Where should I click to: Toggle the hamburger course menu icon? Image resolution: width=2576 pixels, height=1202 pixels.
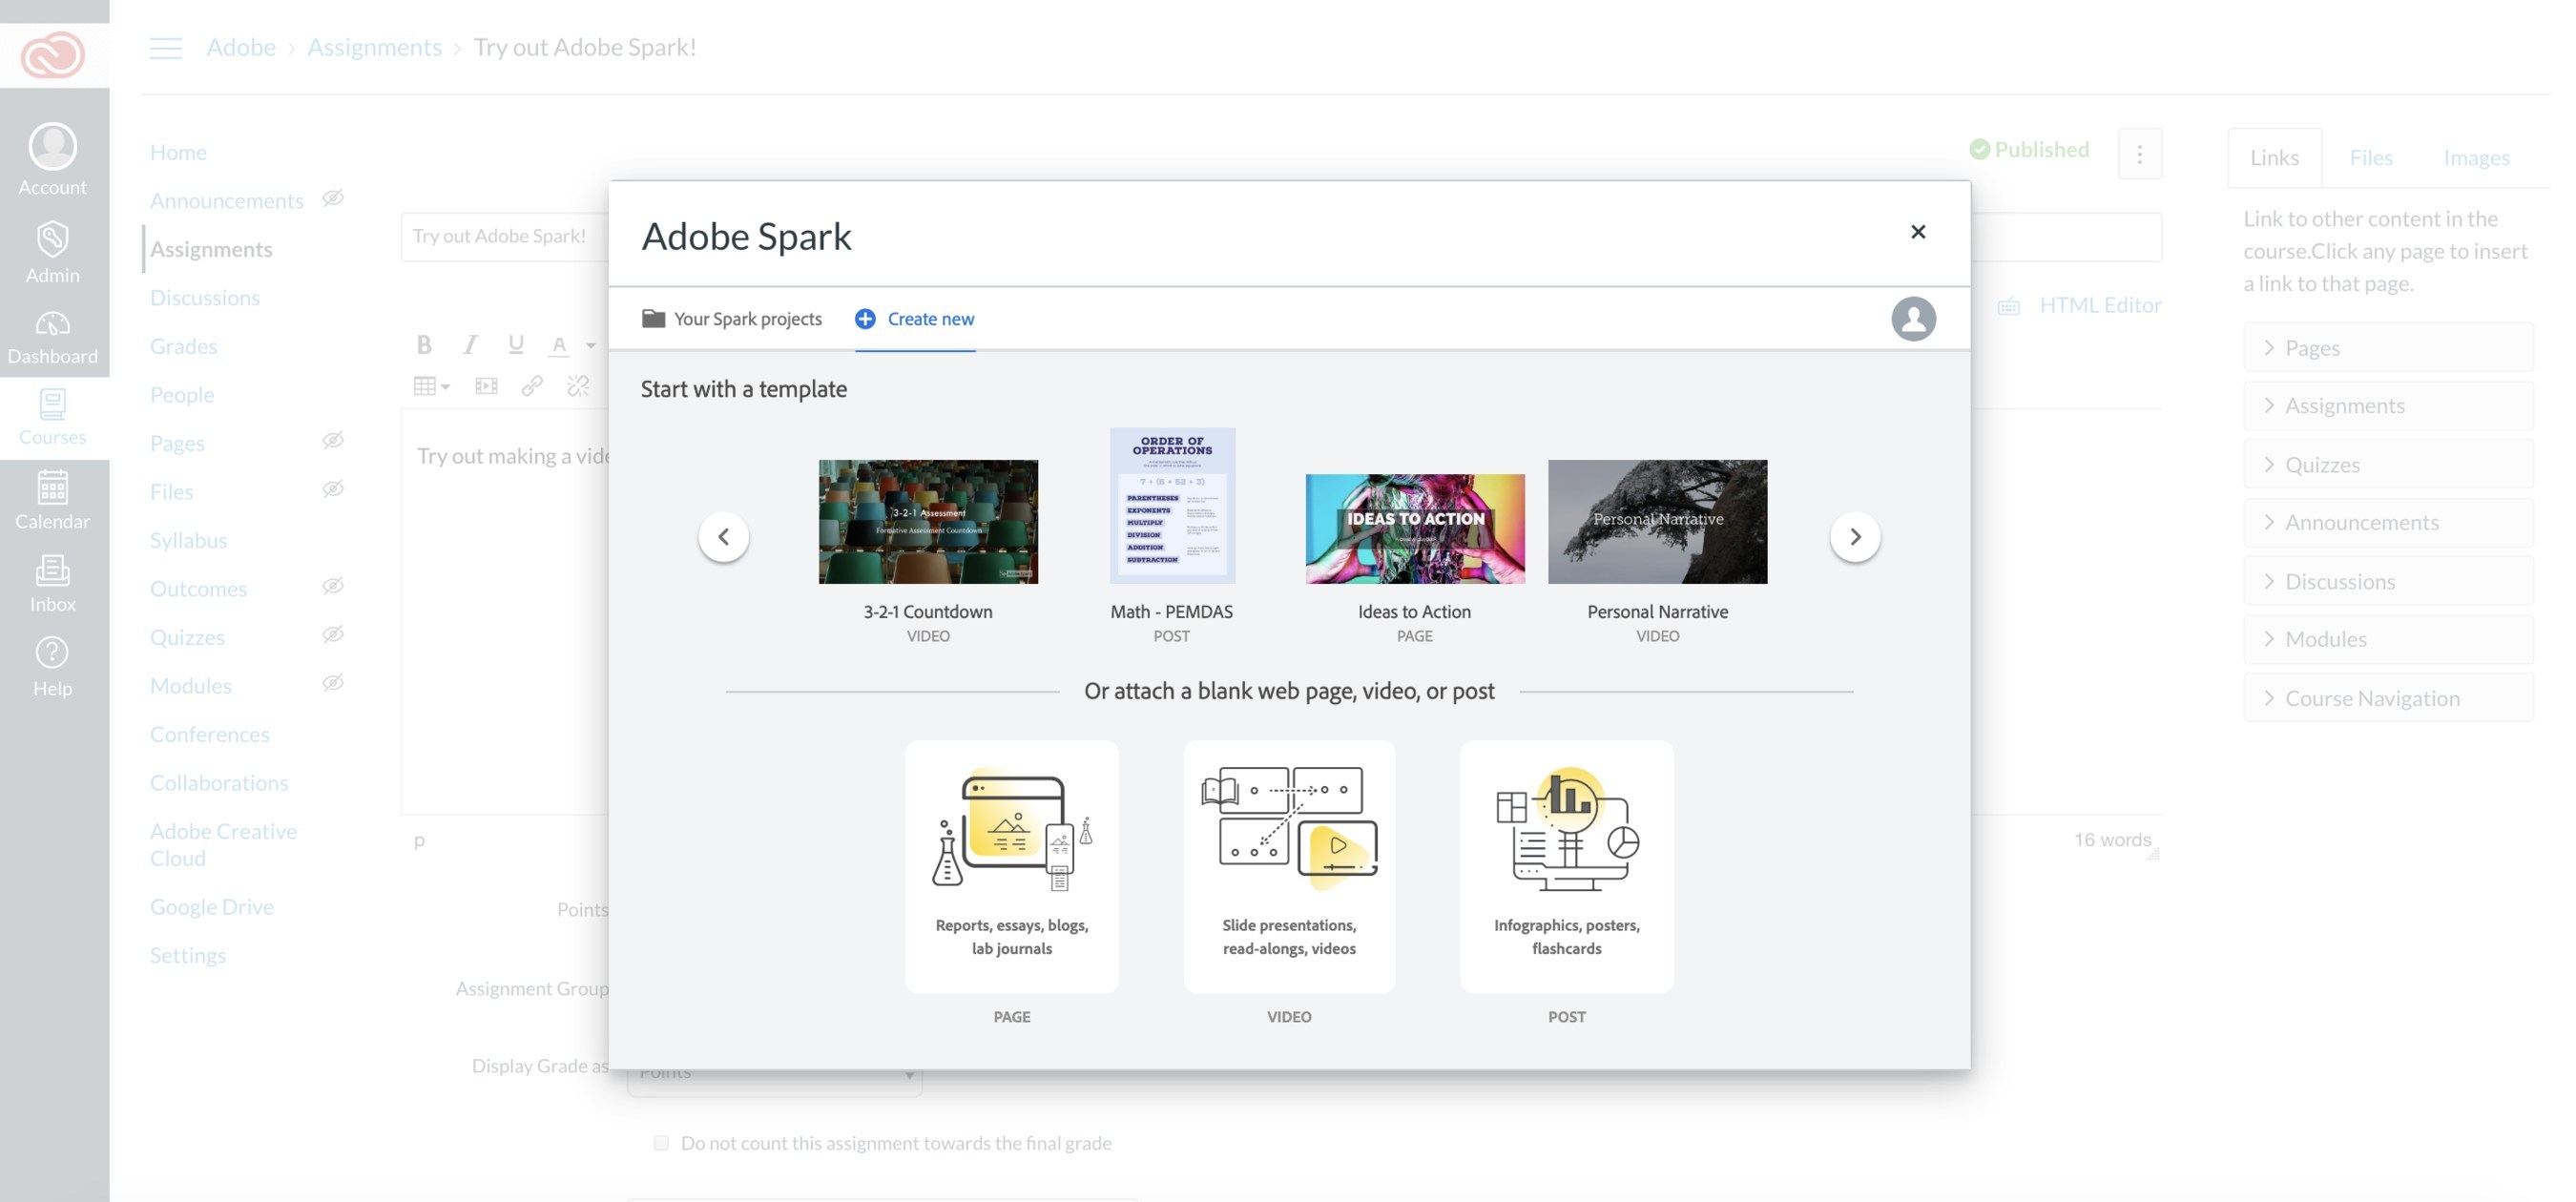click(x=166, y=48)
